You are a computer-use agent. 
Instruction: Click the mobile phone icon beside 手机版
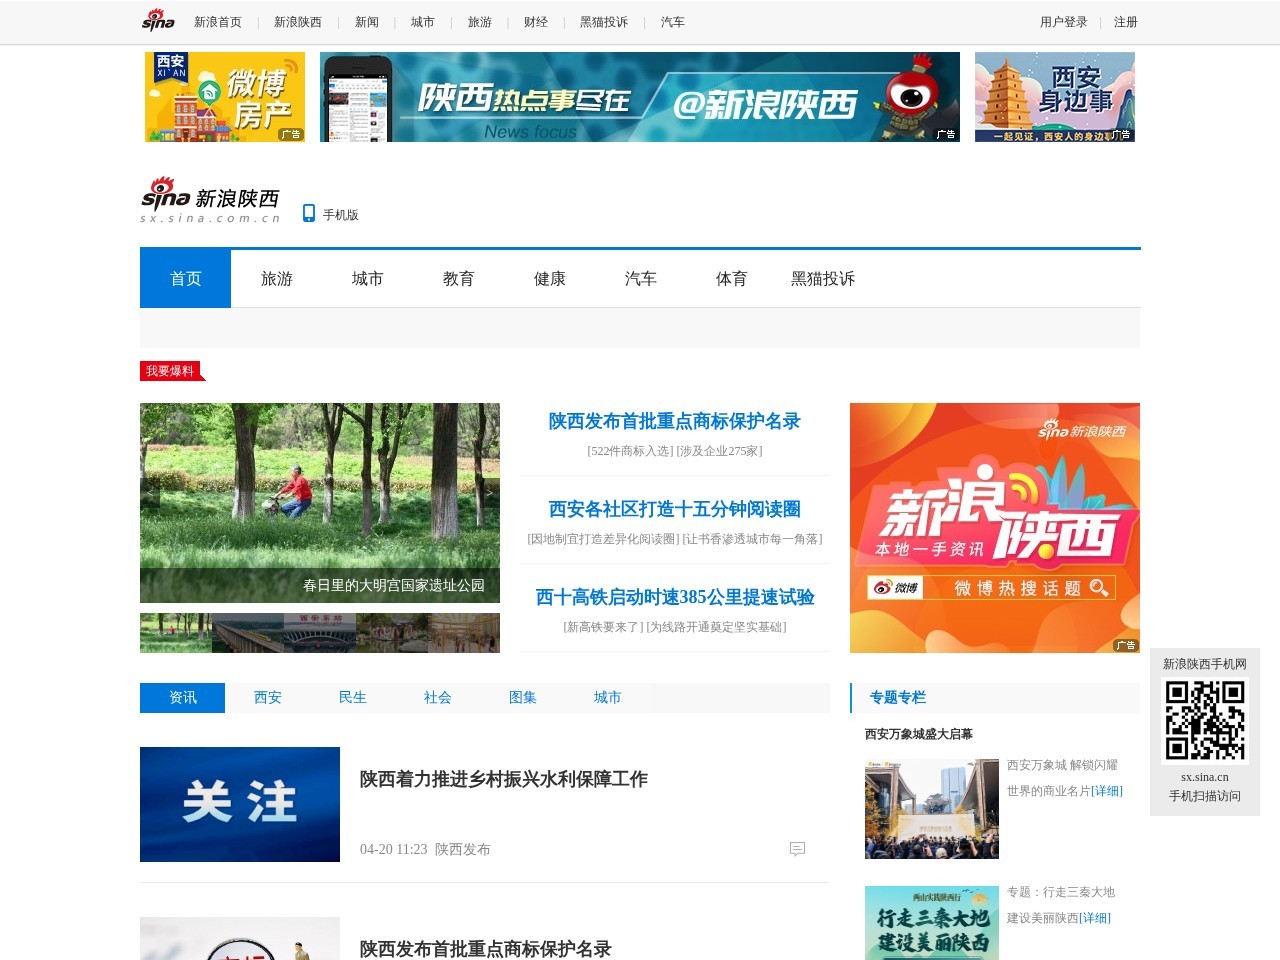(x=307, y=213)
